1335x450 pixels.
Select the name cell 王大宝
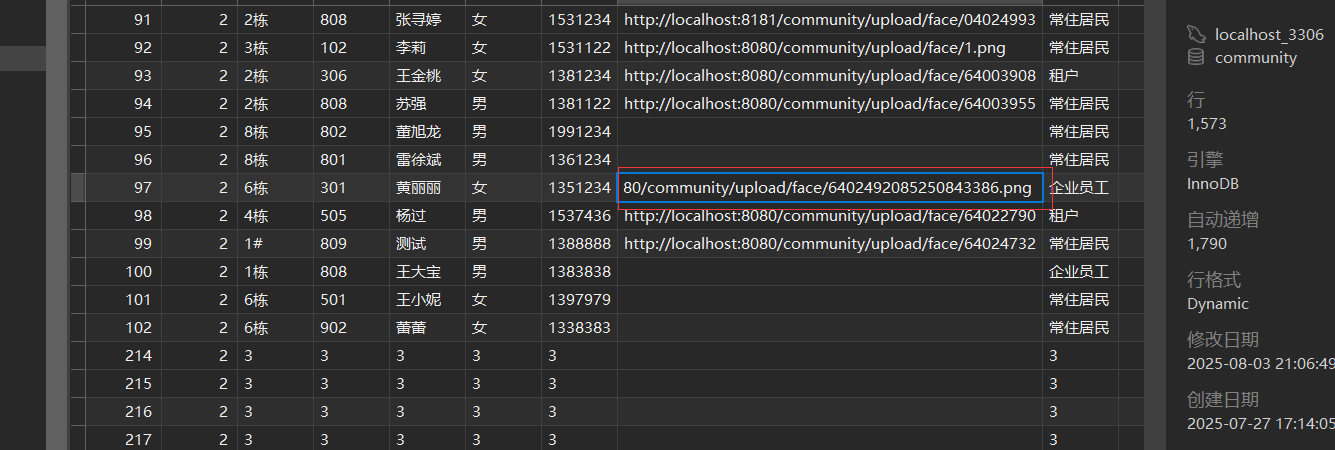pyautogui.click(x=427, y=272)
